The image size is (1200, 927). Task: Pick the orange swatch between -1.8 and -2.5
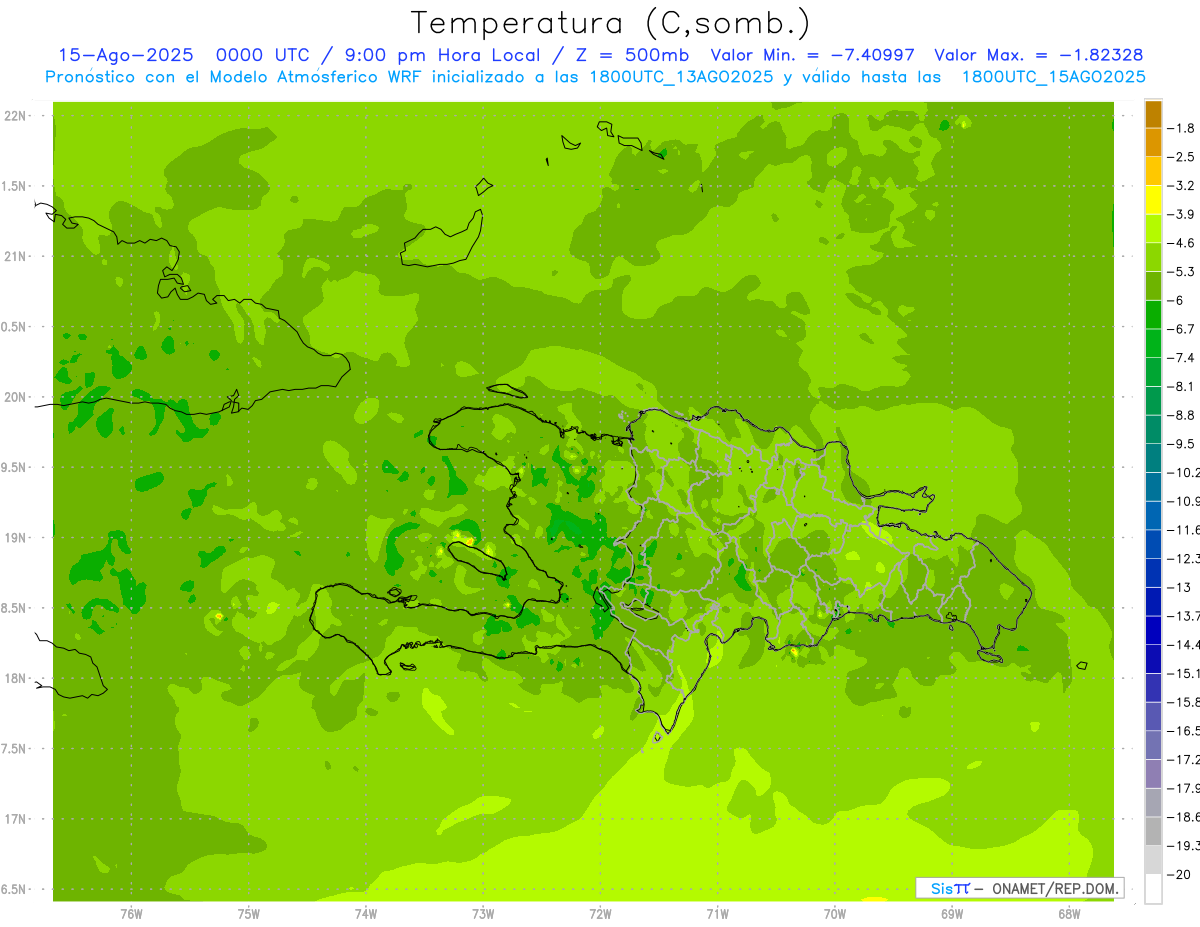pyautogui.click(x=1153, y=143)
